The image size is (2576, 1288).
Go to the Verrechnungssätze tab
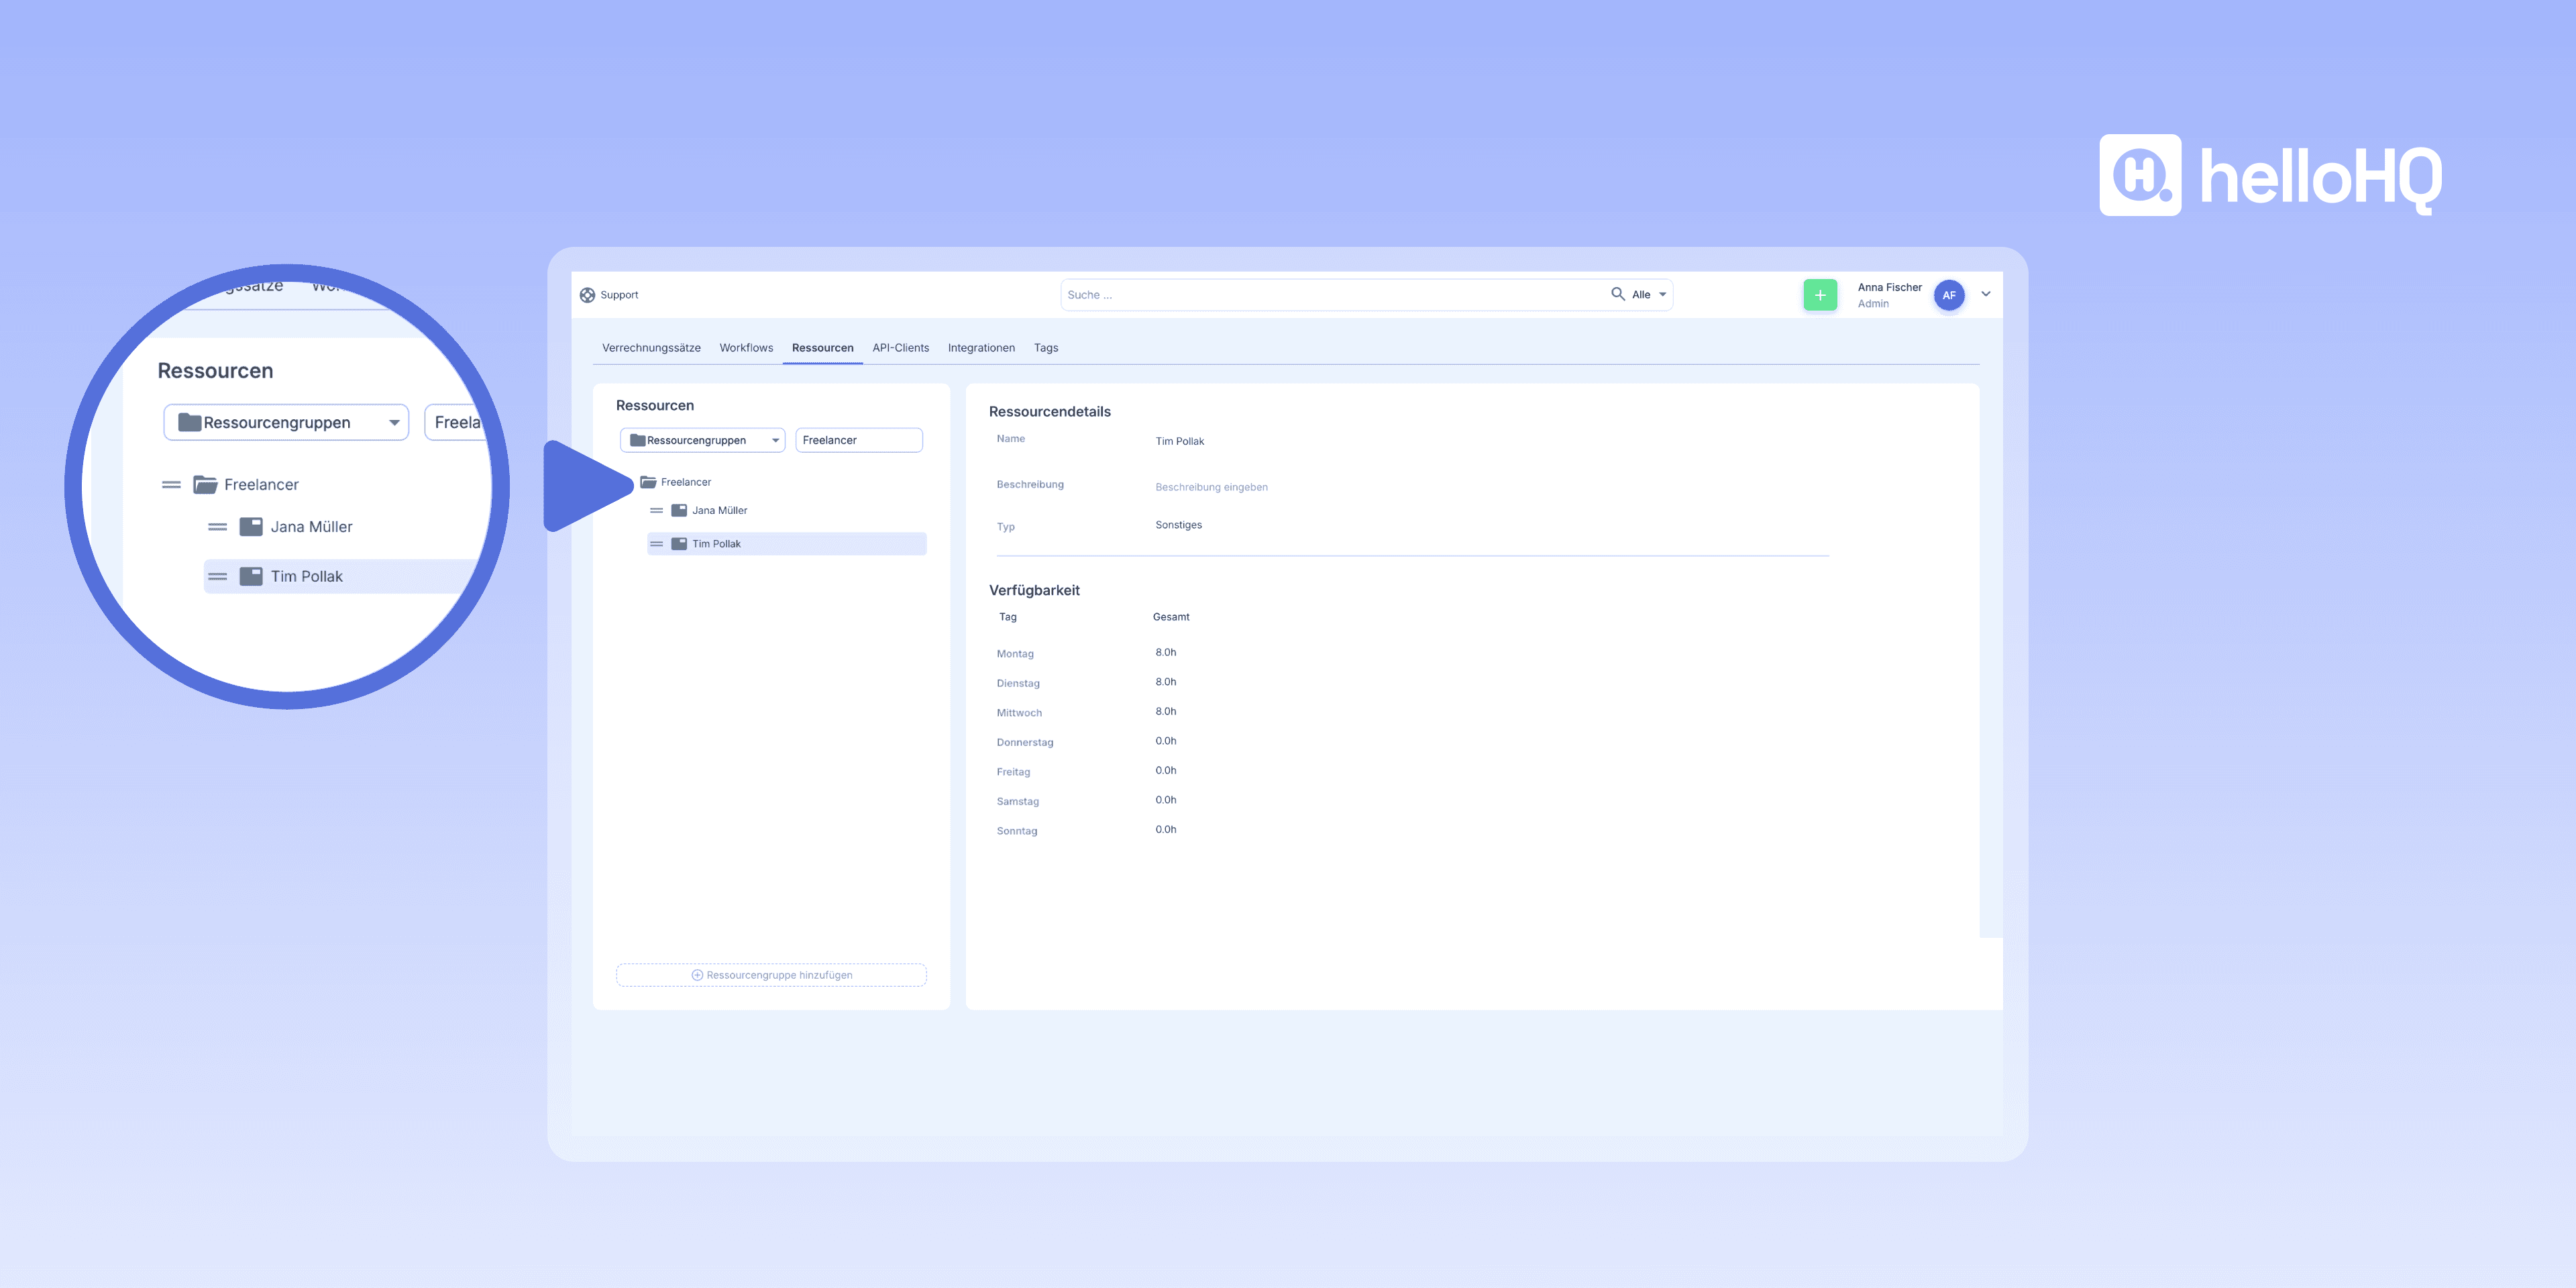click(x=651, y=348)
